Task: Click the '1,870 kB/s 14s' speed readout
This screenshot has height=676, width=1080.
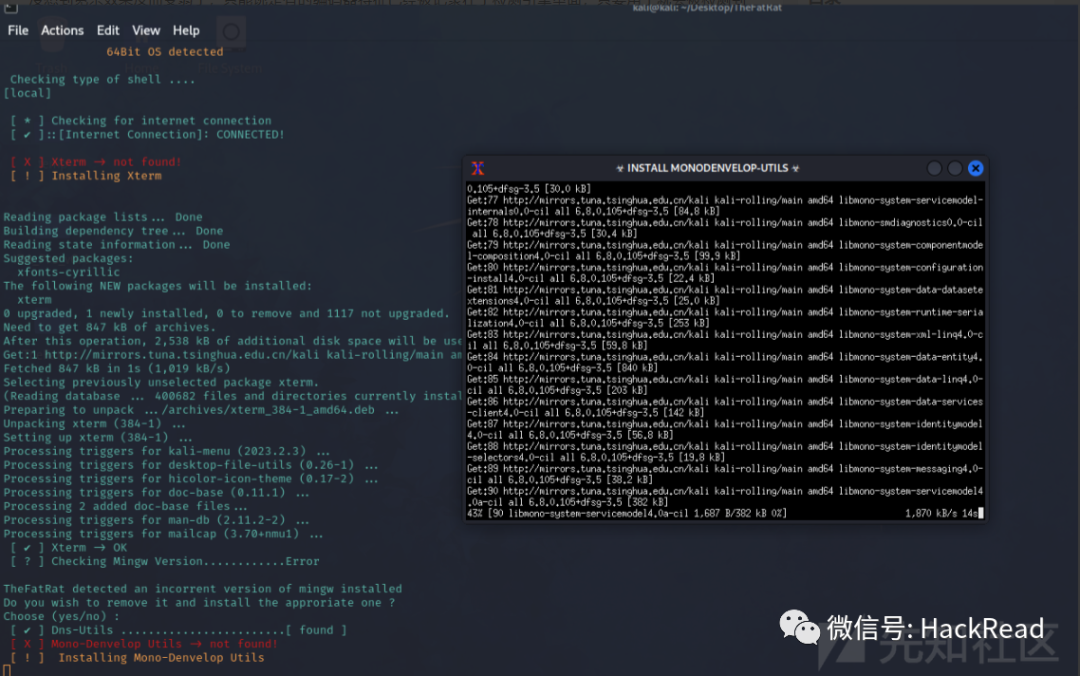Action: point(941,513)
